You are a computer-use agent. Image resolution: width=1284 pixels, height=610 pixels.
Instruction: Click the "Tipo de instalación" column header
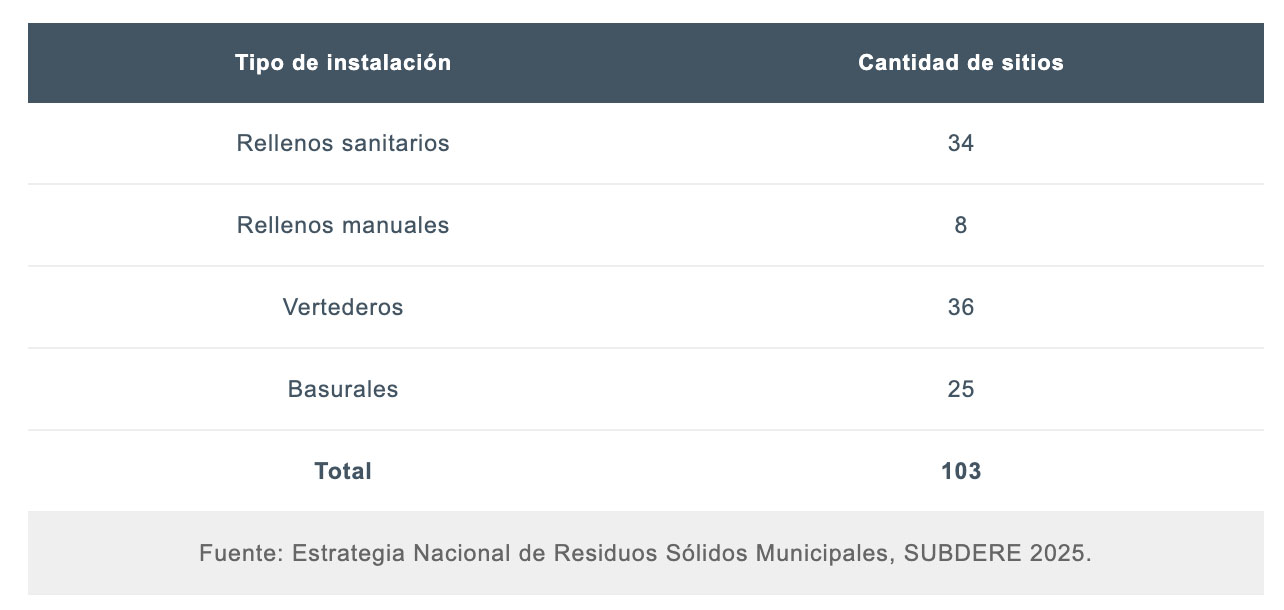tap(343, 63)
